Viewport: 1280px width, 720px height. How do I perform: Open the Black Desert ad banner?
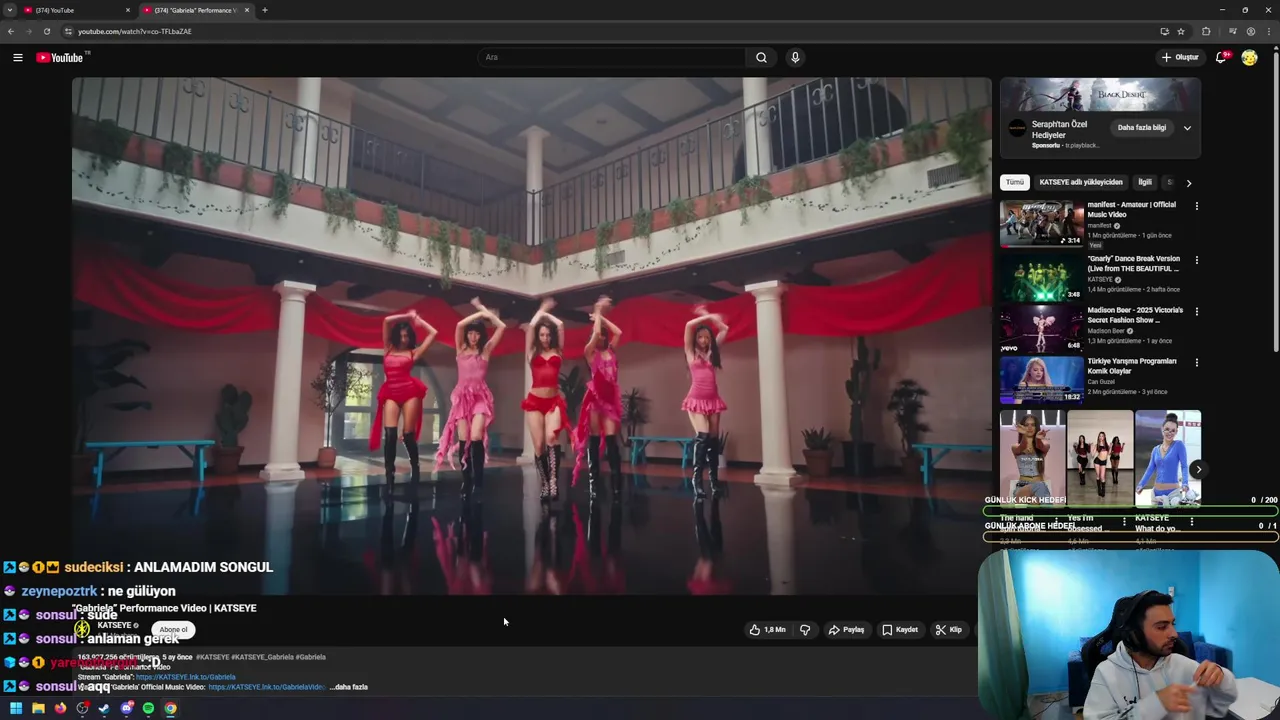[x=1100, y=96]
